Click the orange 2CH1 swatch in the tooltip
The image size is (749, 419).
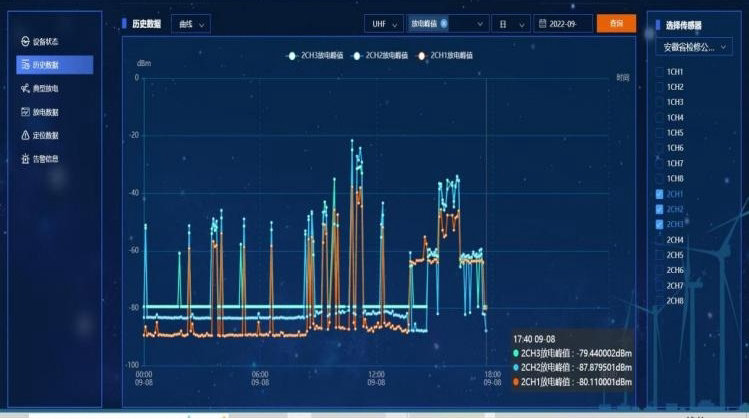coord(515,381)
